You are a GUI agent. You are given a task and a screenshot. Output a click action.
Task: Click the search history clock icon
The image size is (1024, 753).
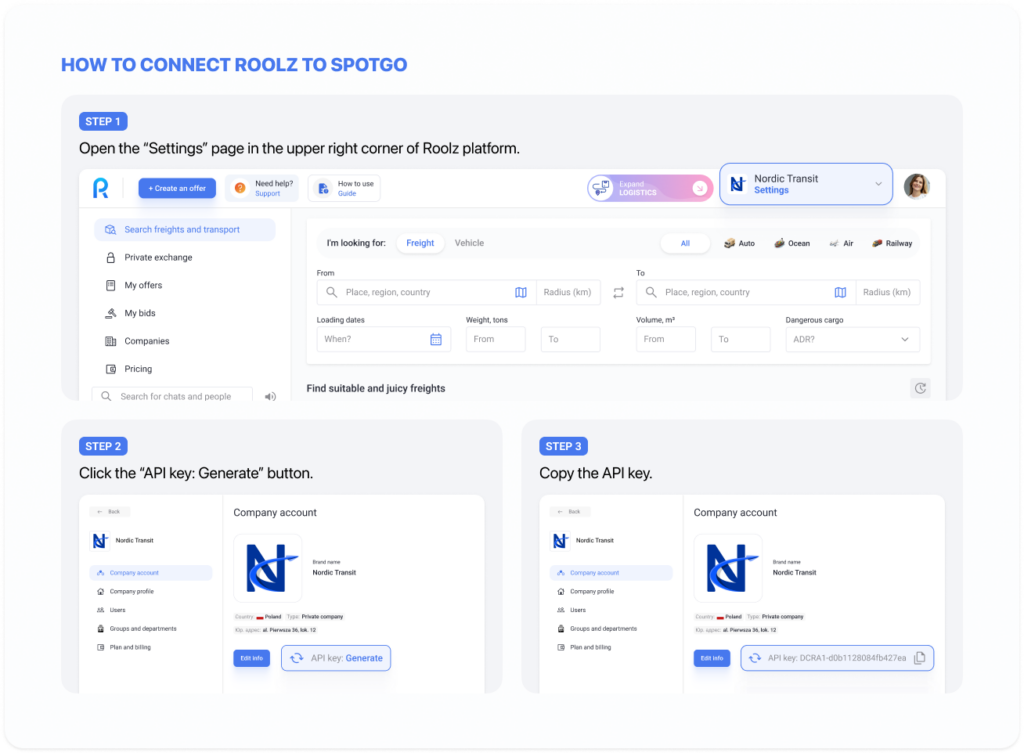pos(920,388)
